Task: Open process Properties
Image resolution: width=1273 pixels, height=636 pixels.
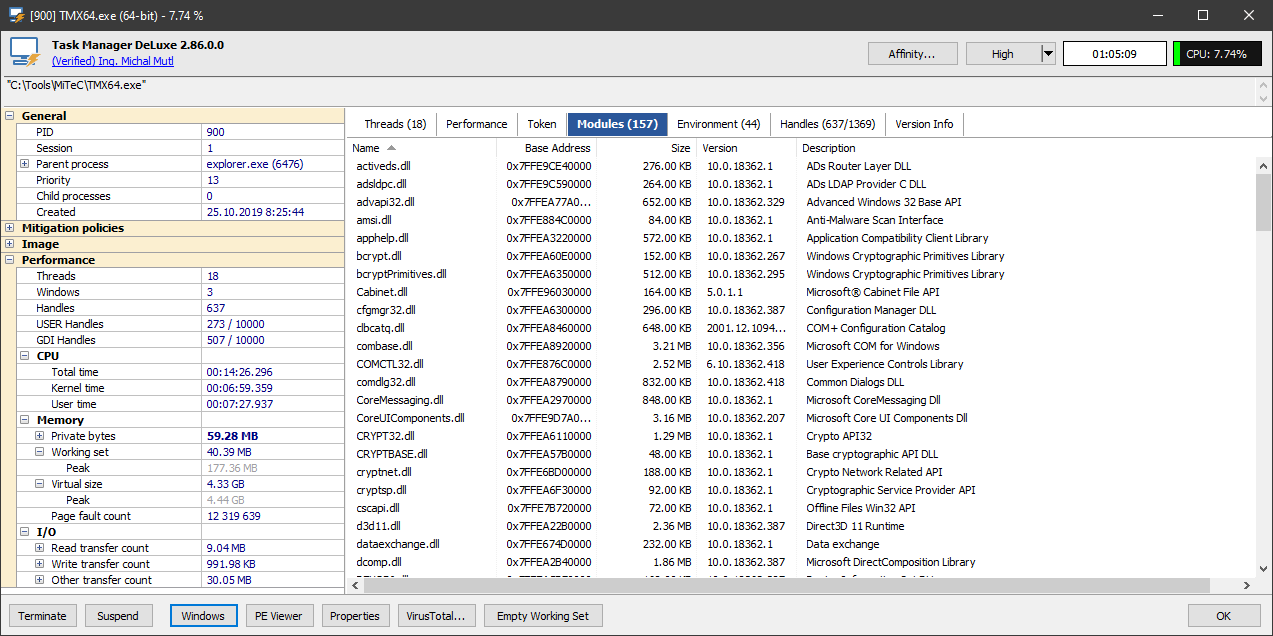Action: 355,616
